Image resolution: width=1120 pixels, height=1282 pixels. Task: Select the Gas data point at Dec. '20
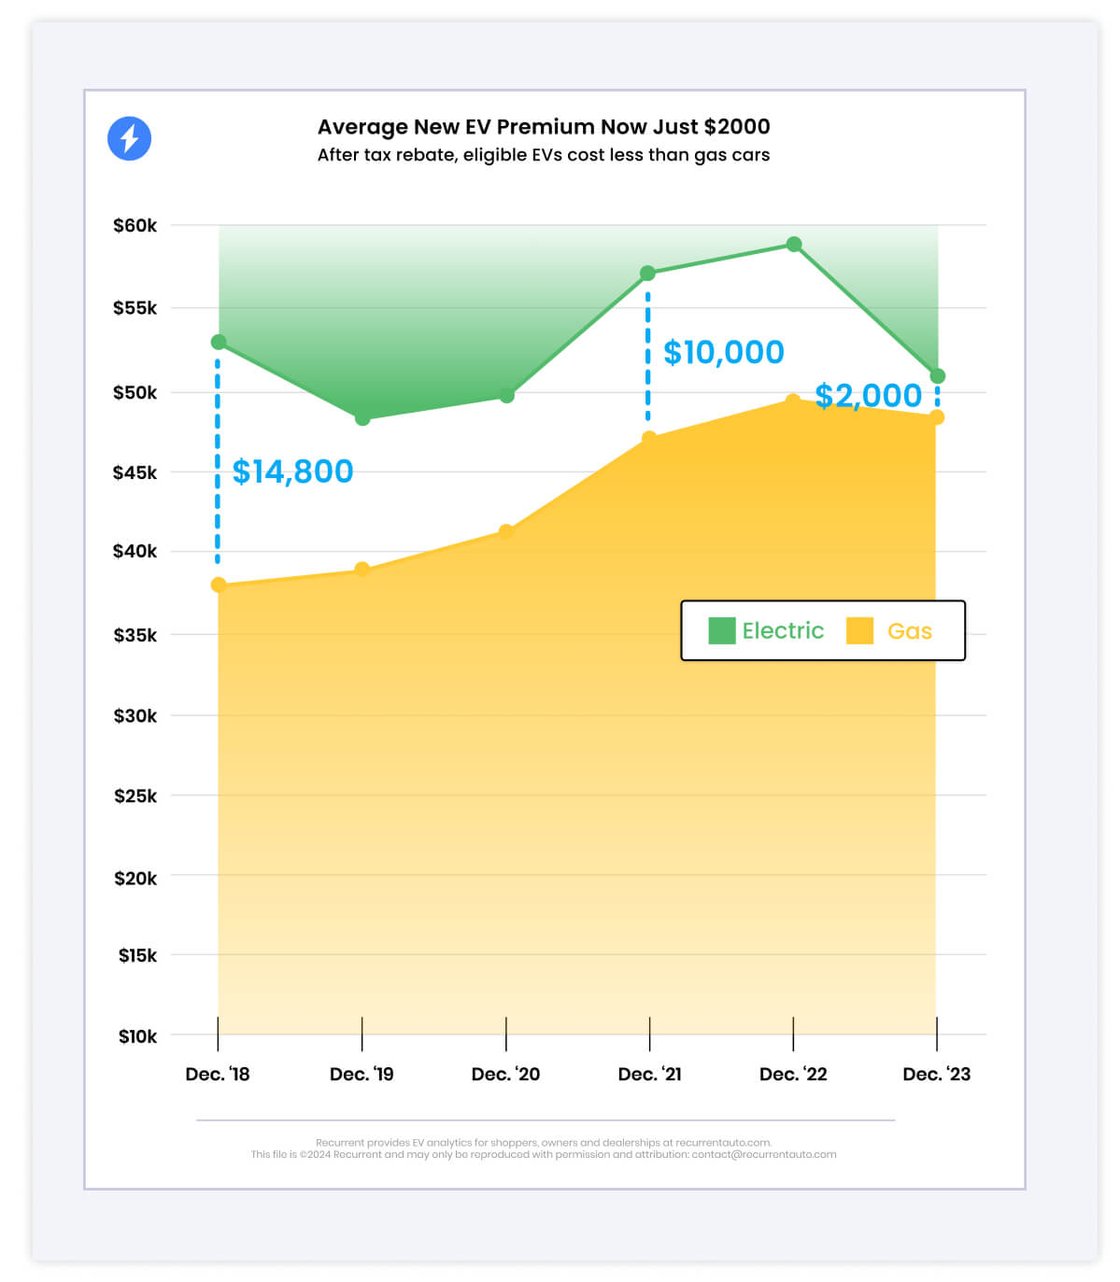[506, 531]
